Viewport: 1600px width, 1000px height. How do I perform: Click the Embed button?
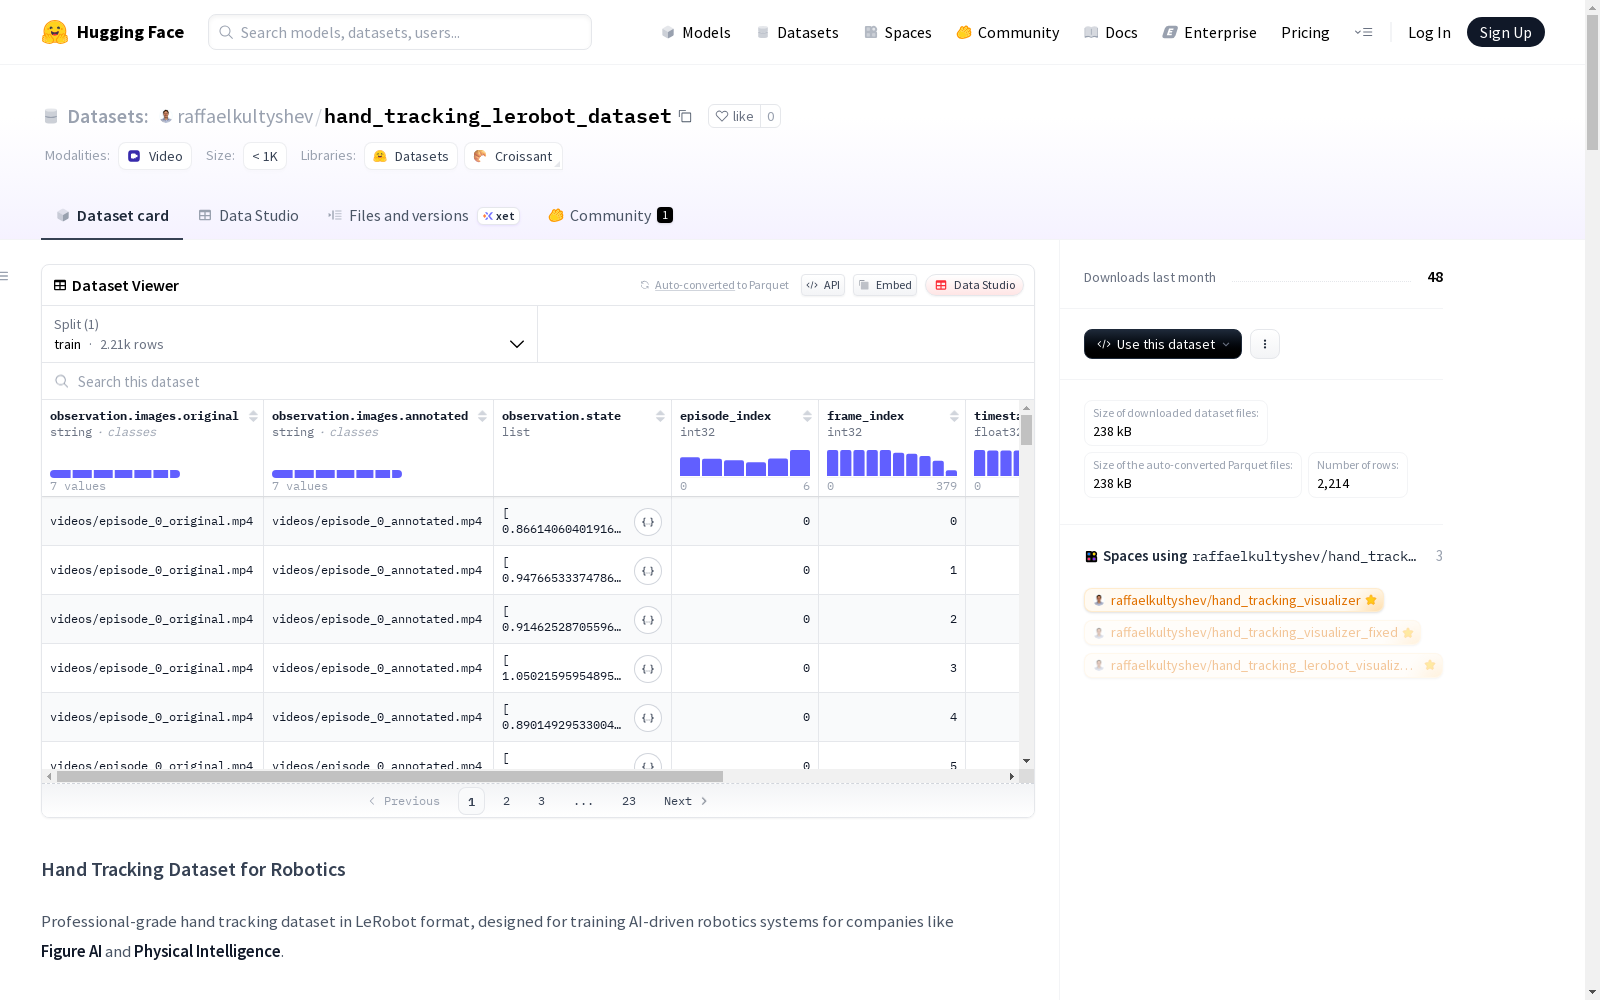pos(885,285)
